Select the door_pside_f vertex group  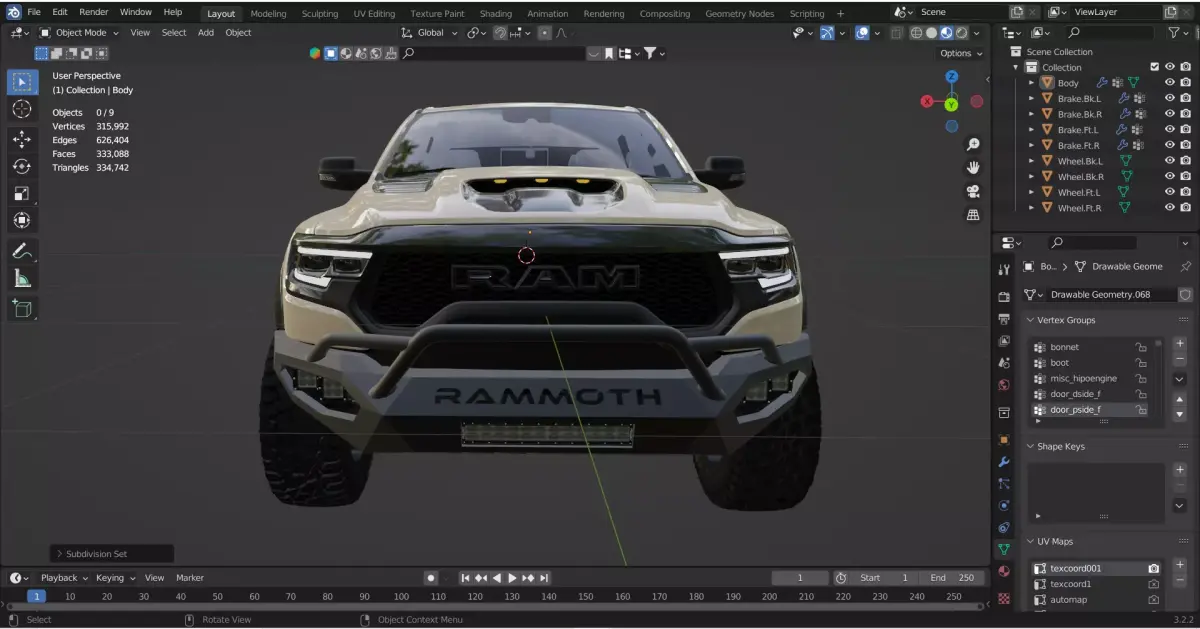1092,410
